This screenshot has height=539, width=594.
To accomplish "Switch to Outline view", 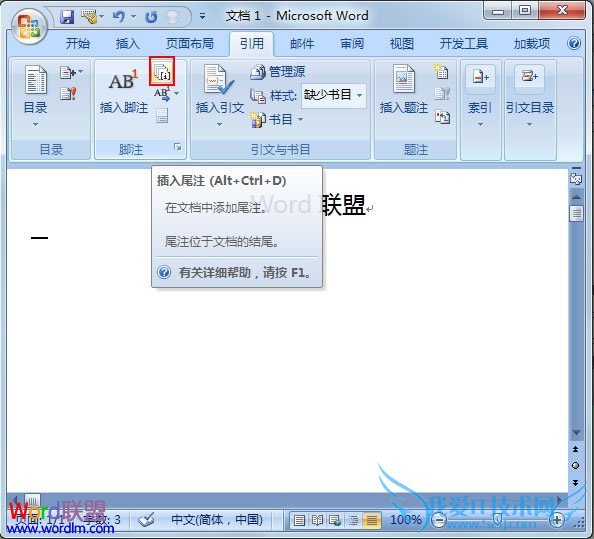I will click(354, 520).
